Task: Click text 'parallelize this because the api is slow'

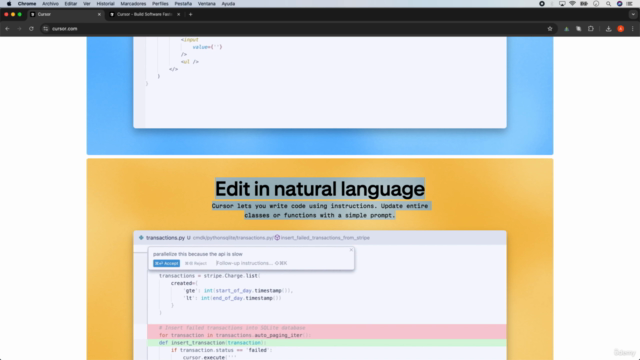Action: pos(198,254)
